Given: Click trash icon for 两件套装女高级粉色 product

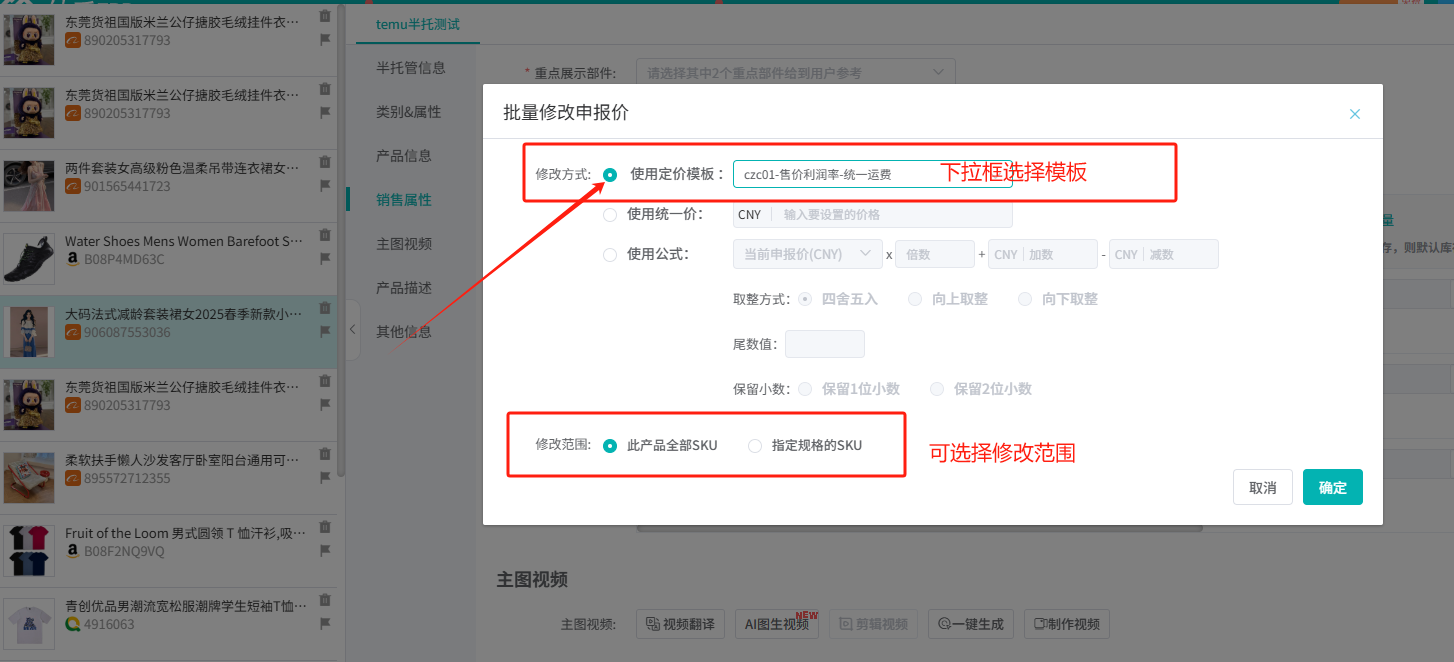Looking at the screenshot, I should tap(324, 161).
